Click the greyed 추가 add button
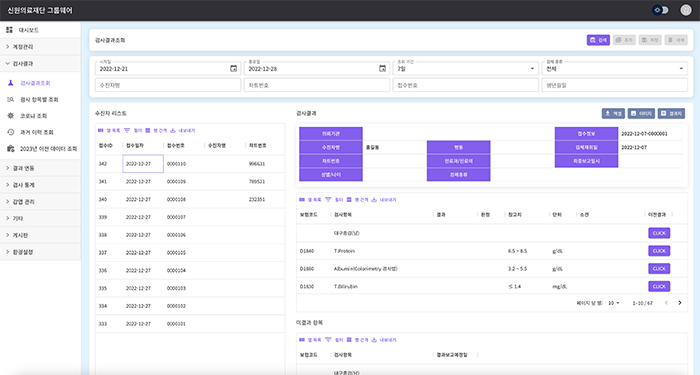Screen dimensions: 700x375 click(624, 40)
